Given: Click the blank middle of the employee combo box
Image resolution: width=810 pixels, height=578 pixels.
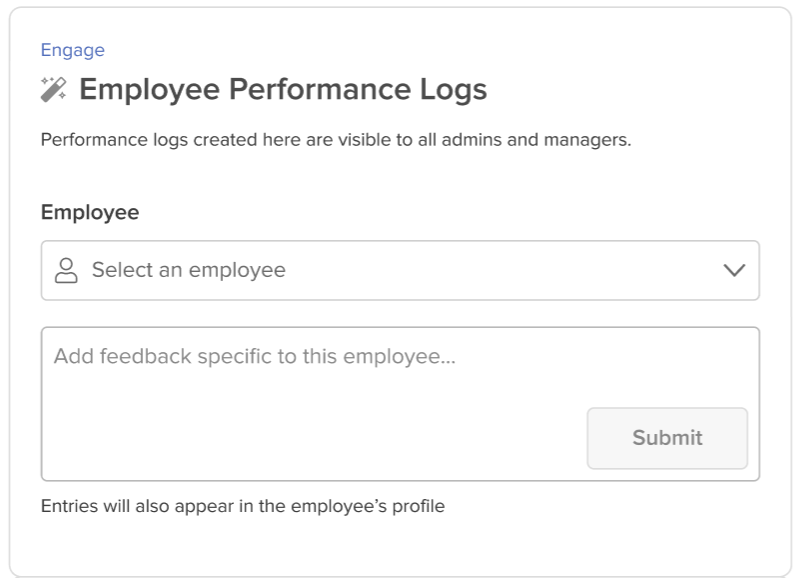Looking at the screenshot, I should 504,270.
